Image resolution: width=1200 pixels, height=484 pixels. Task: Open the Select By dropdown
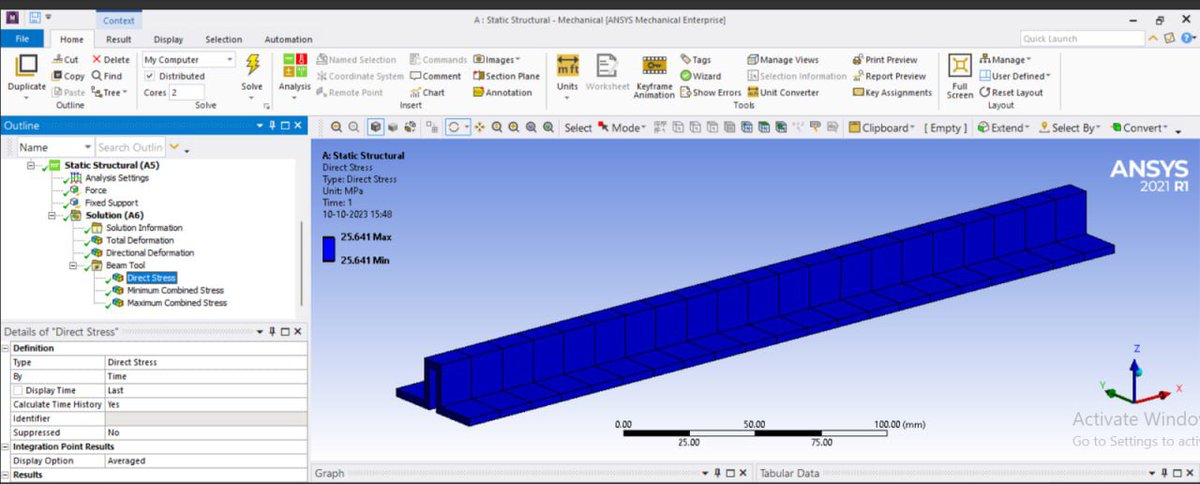click(1071, 128)
